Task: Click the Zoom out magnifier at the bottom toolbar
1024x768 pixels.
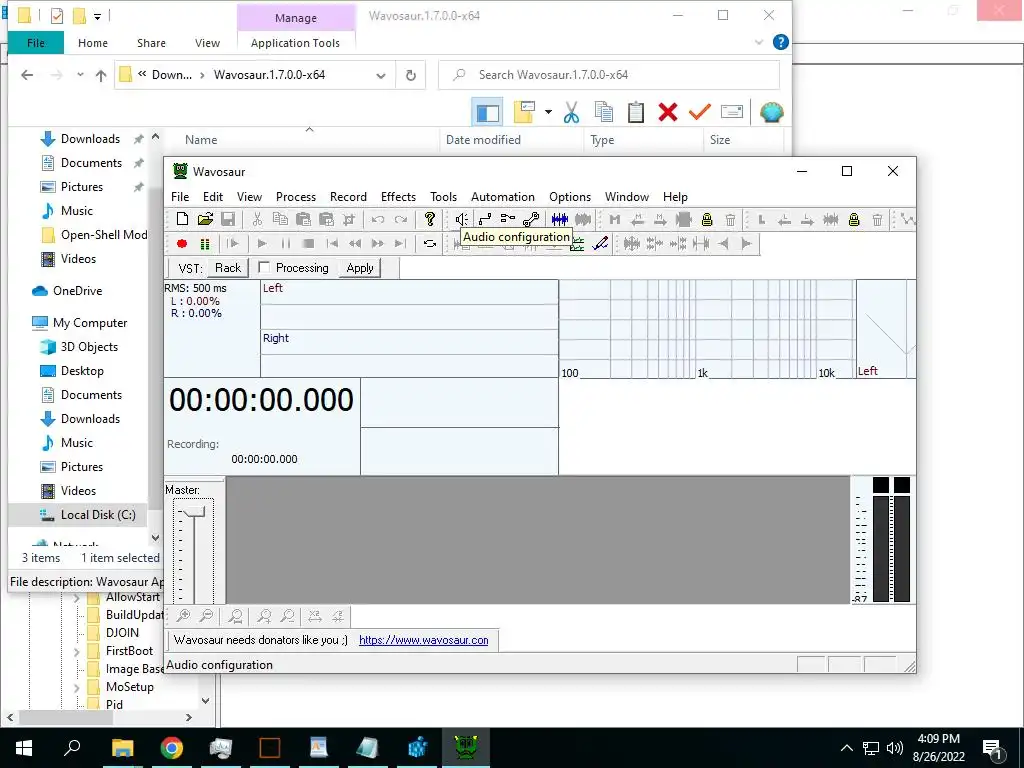Action: point(206,616)
